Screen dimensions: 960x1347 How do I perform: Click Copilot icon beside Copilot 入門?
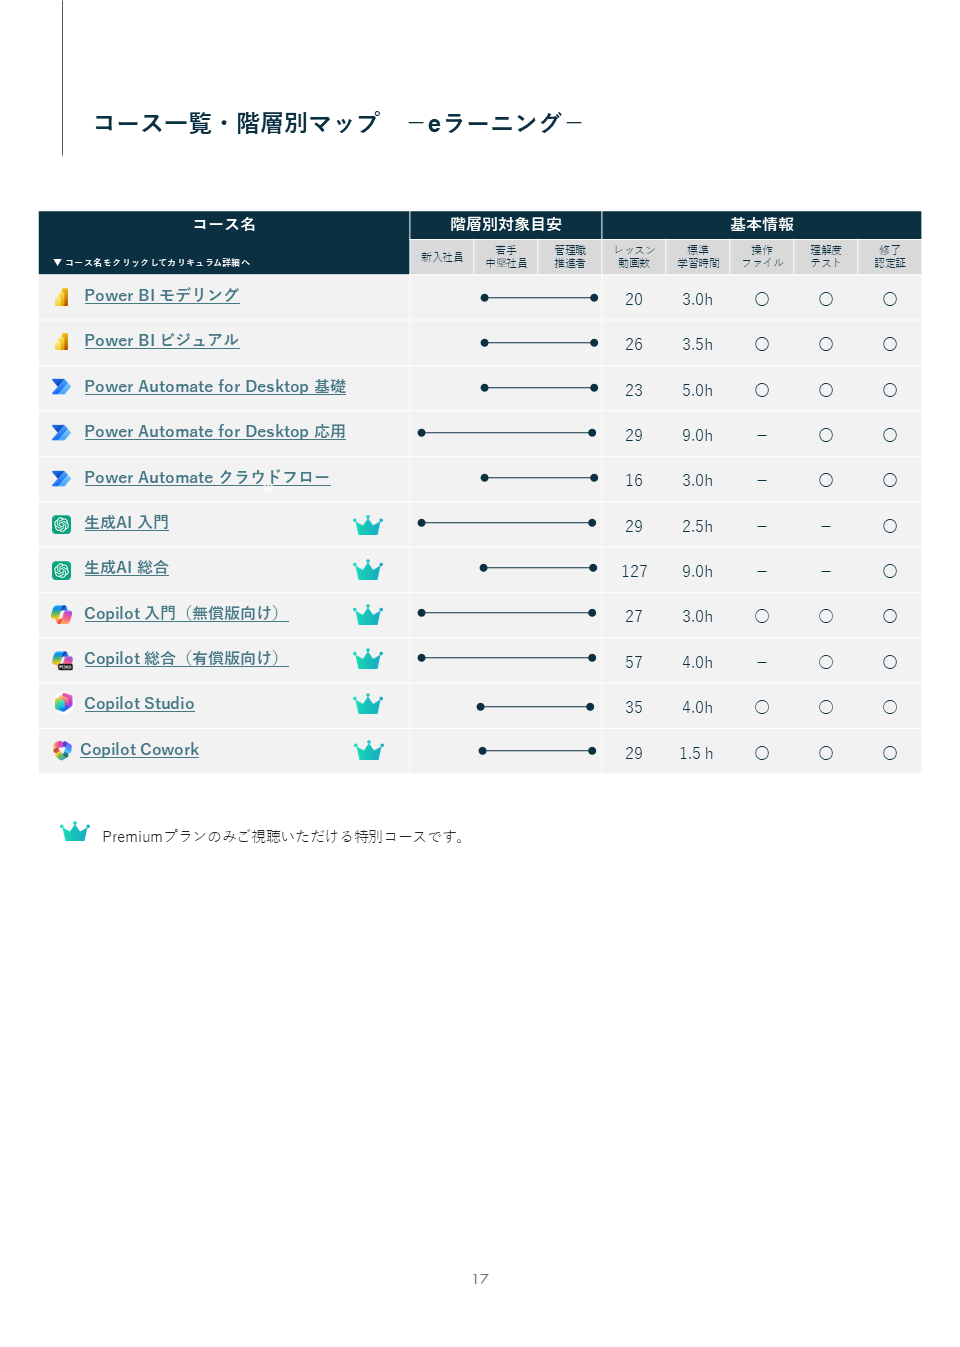coord(62,615)
